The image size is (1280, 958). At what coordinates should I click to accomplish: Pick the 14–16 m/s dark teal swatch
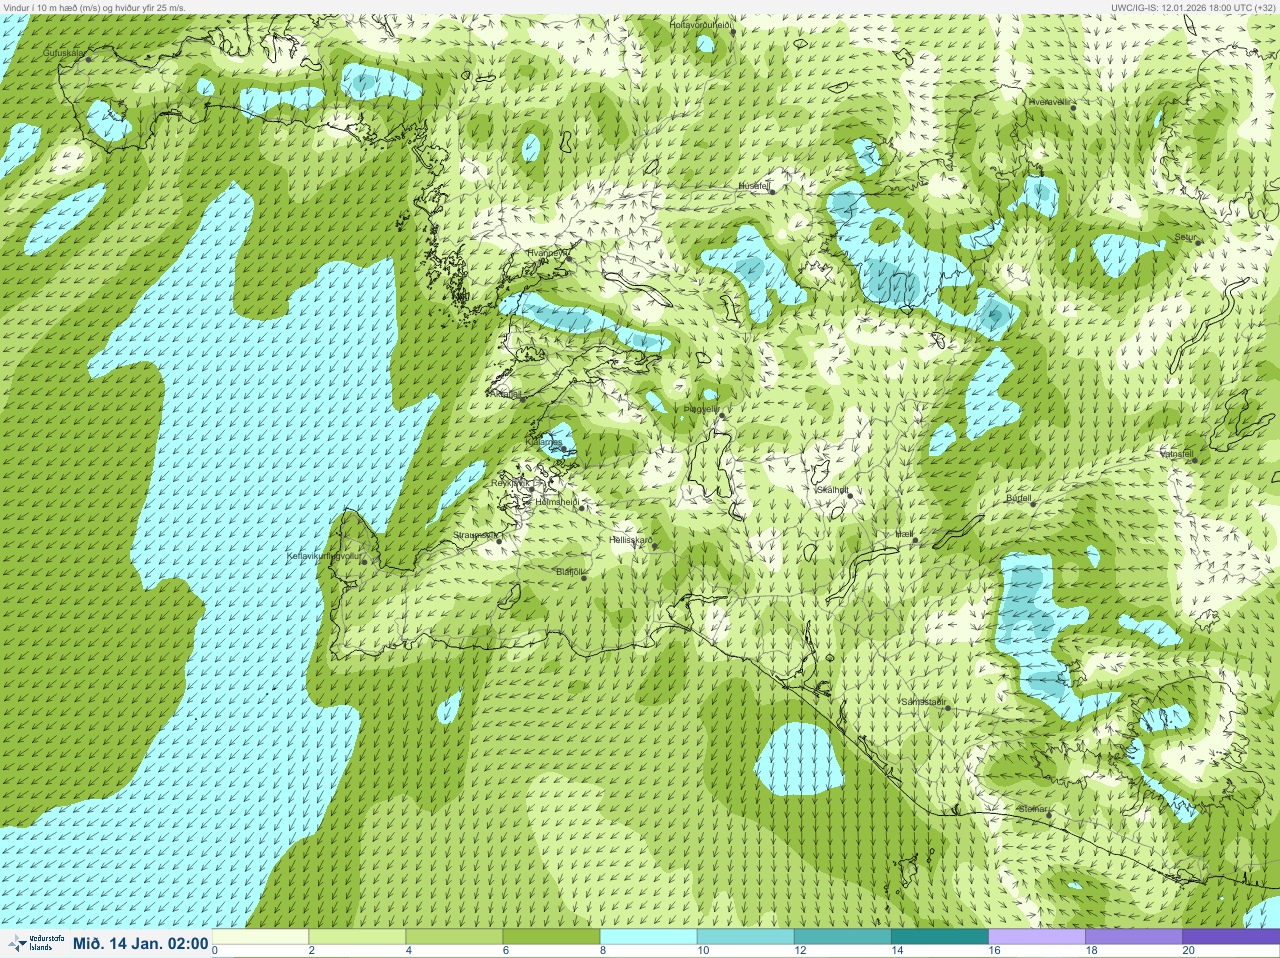point(940,937)
